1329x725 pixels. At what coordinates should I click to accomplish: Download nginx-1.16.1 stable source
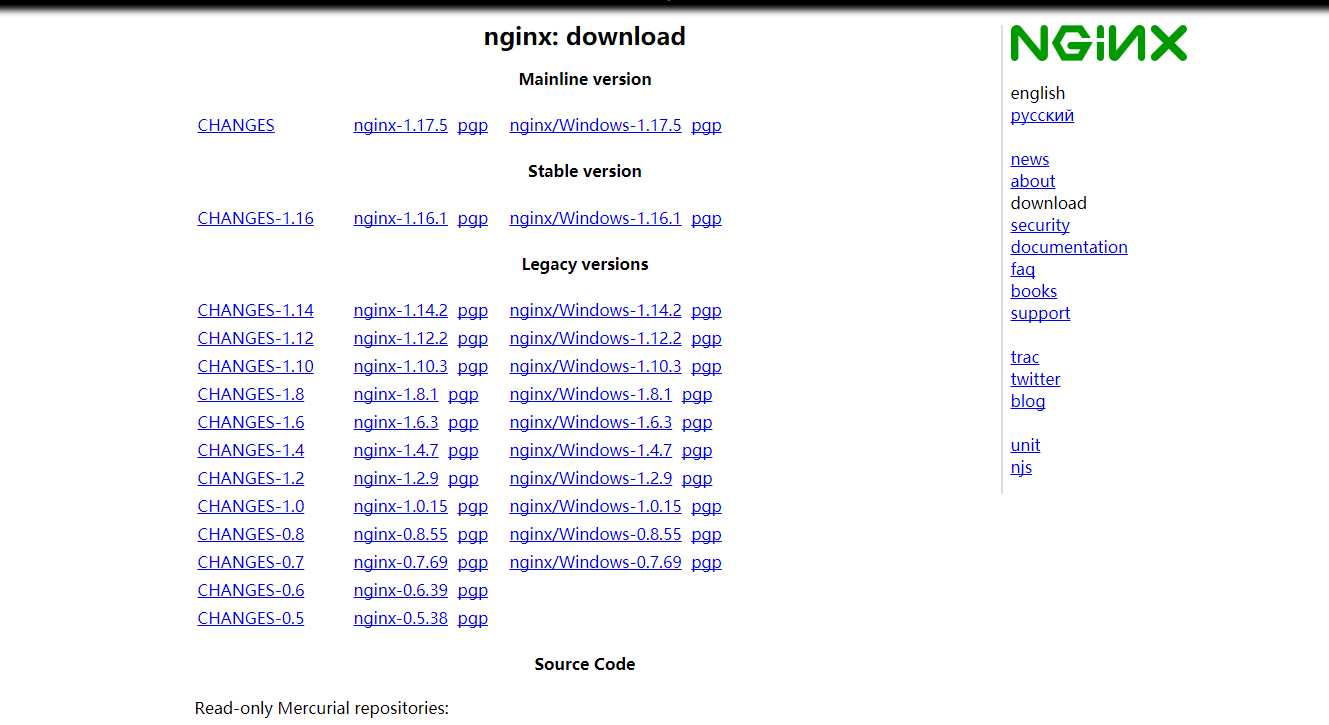pos(400,219)
